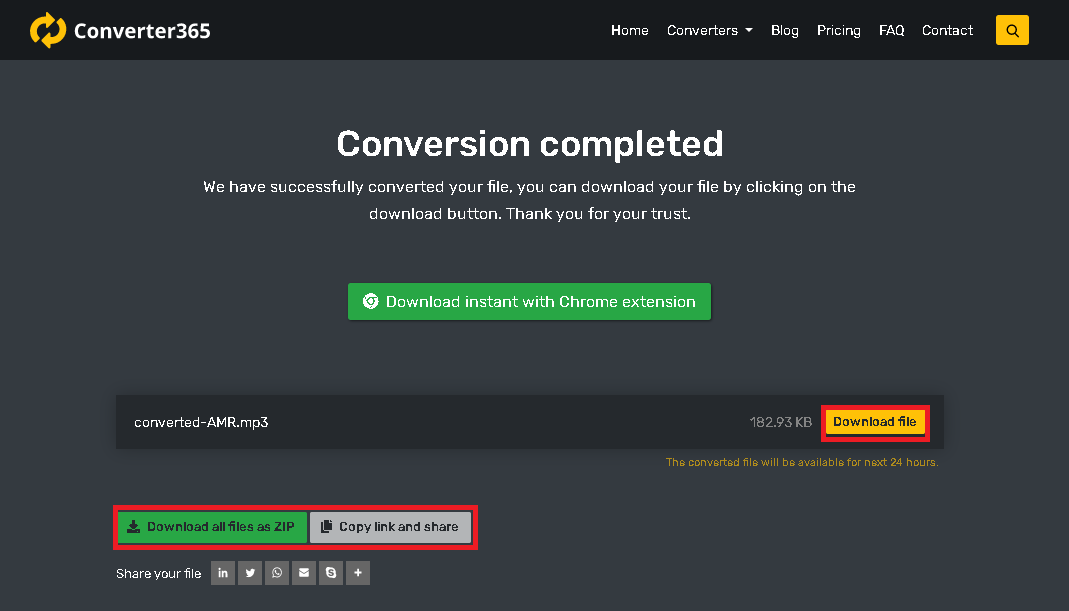Viewport: 1069px width, 611px height.
Task: Share file via email envelope icon
Action: pyautogui.click(x=304, y=573)
